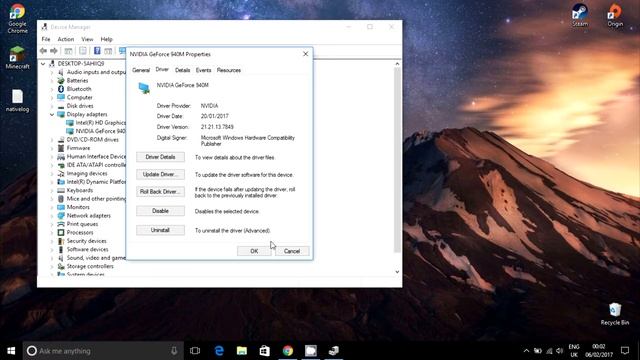Open File Explorer from the taskbar
This screenshot has width=640, height=360.
click(x=242, y=351)
